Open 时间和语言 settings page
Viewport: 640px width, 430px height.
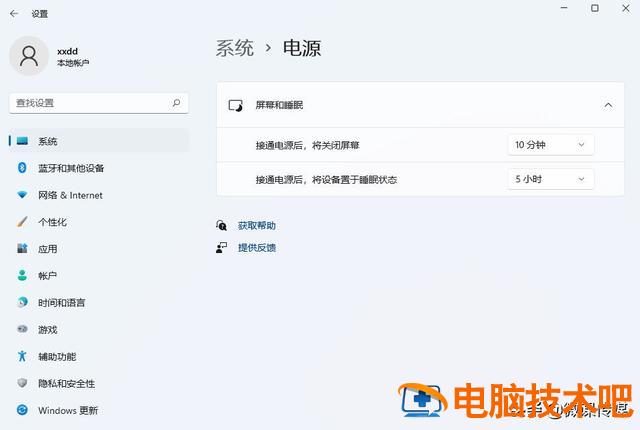[61, 303]
